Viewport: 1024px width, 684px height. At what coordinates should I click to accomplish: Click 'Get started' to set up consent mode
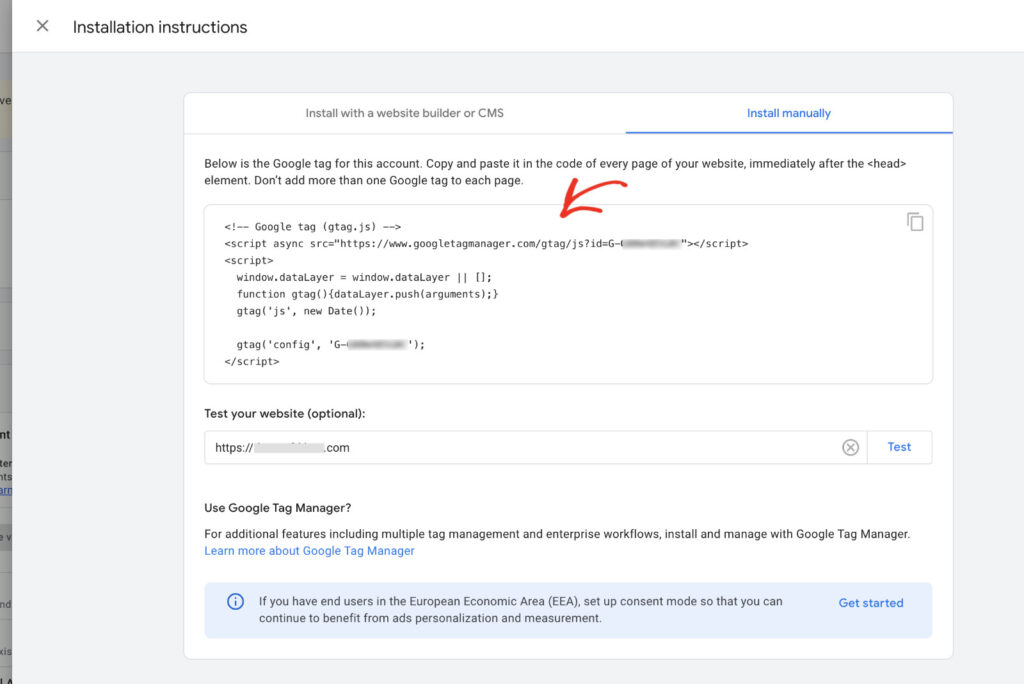(x=870, y=602)
